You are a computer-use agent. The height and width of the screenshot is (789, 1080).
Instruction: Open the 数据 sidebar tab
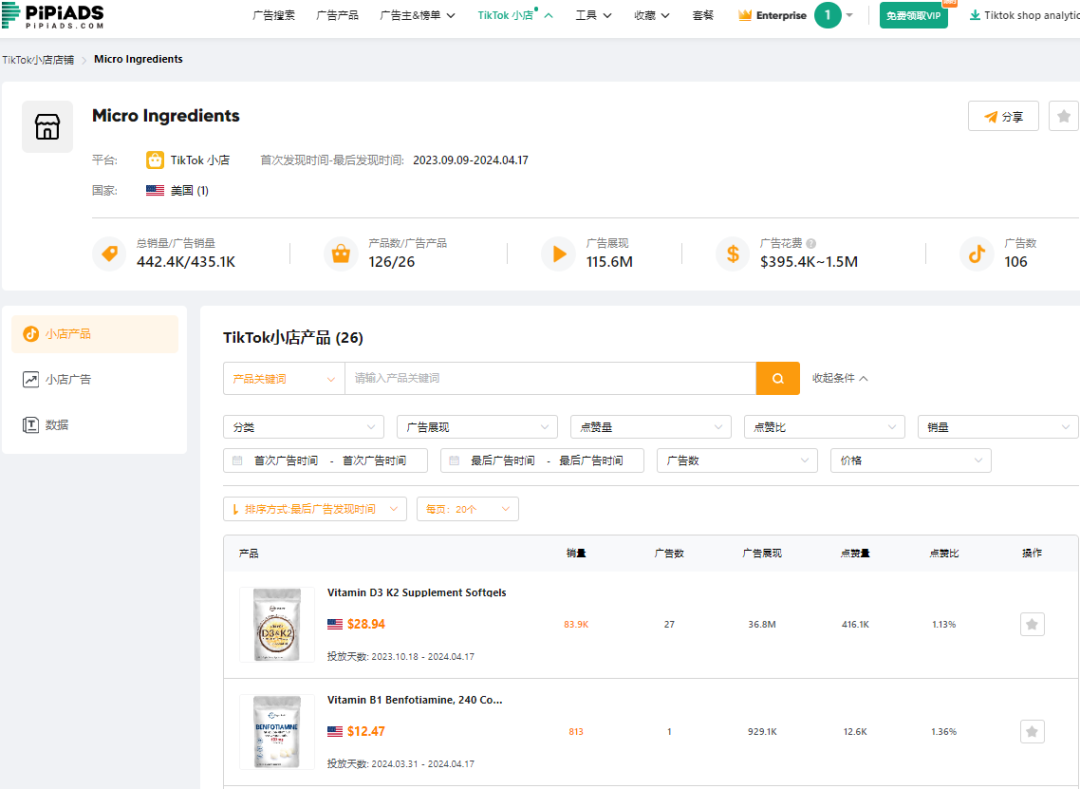(95, 425)
